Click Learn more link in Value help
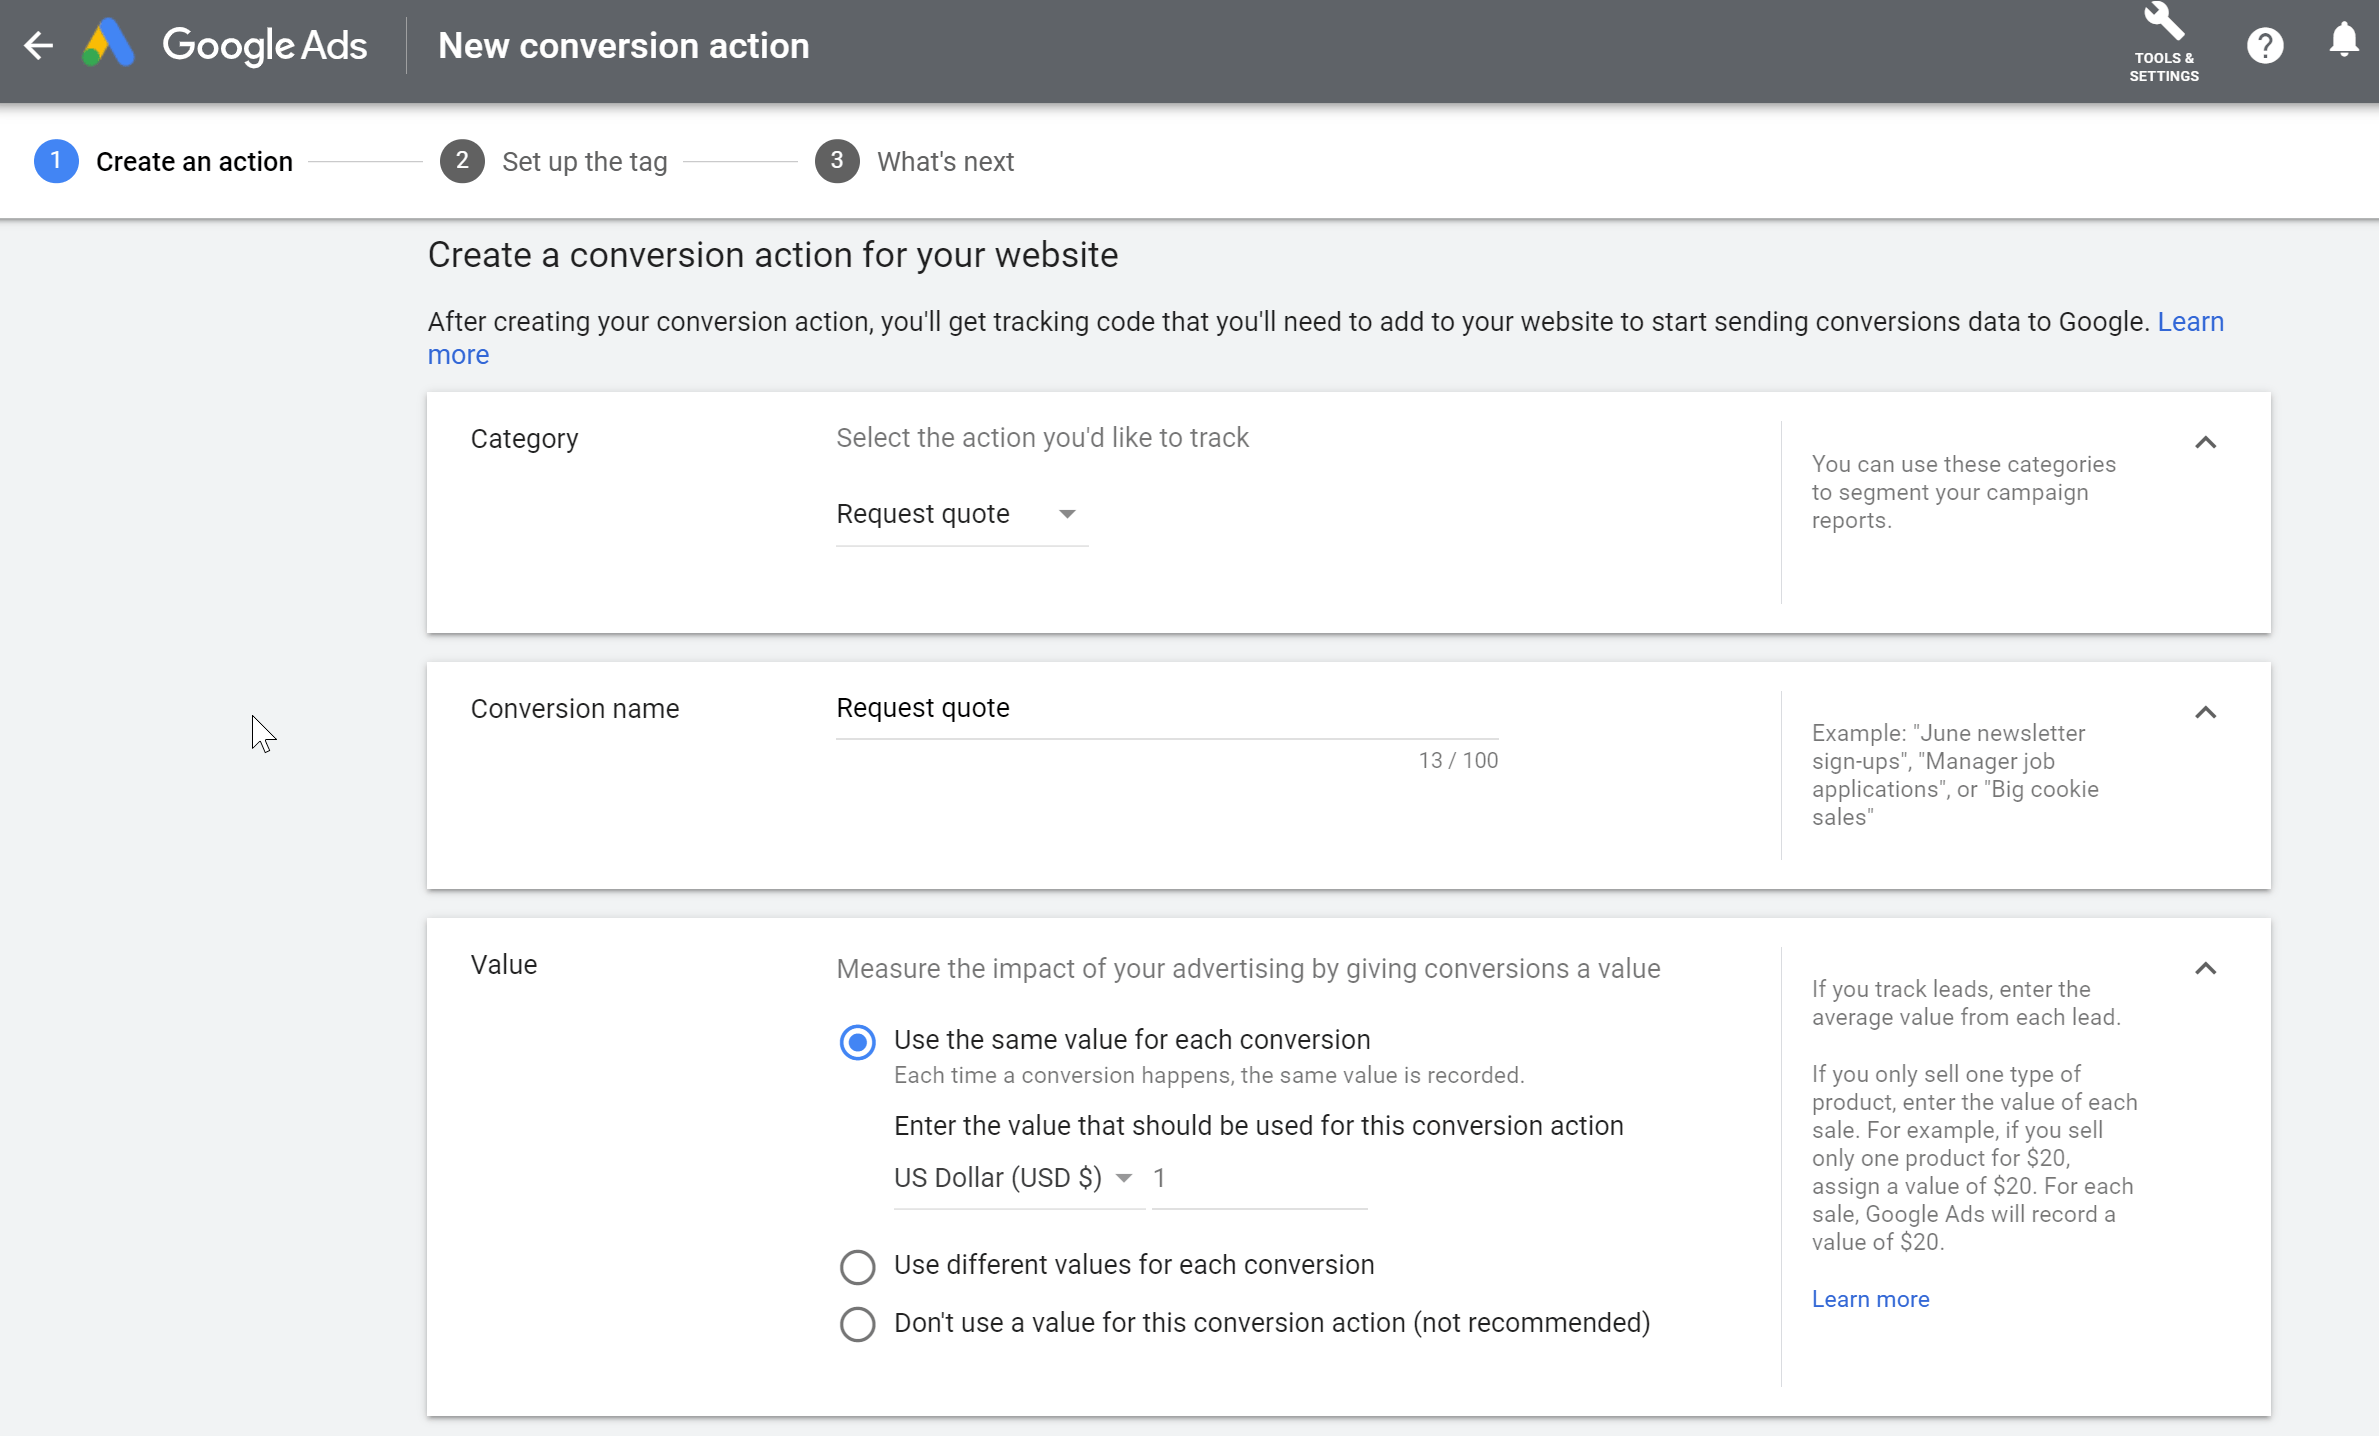Screen dimensions: 2379x1436 click(x=1870, y=1299)
